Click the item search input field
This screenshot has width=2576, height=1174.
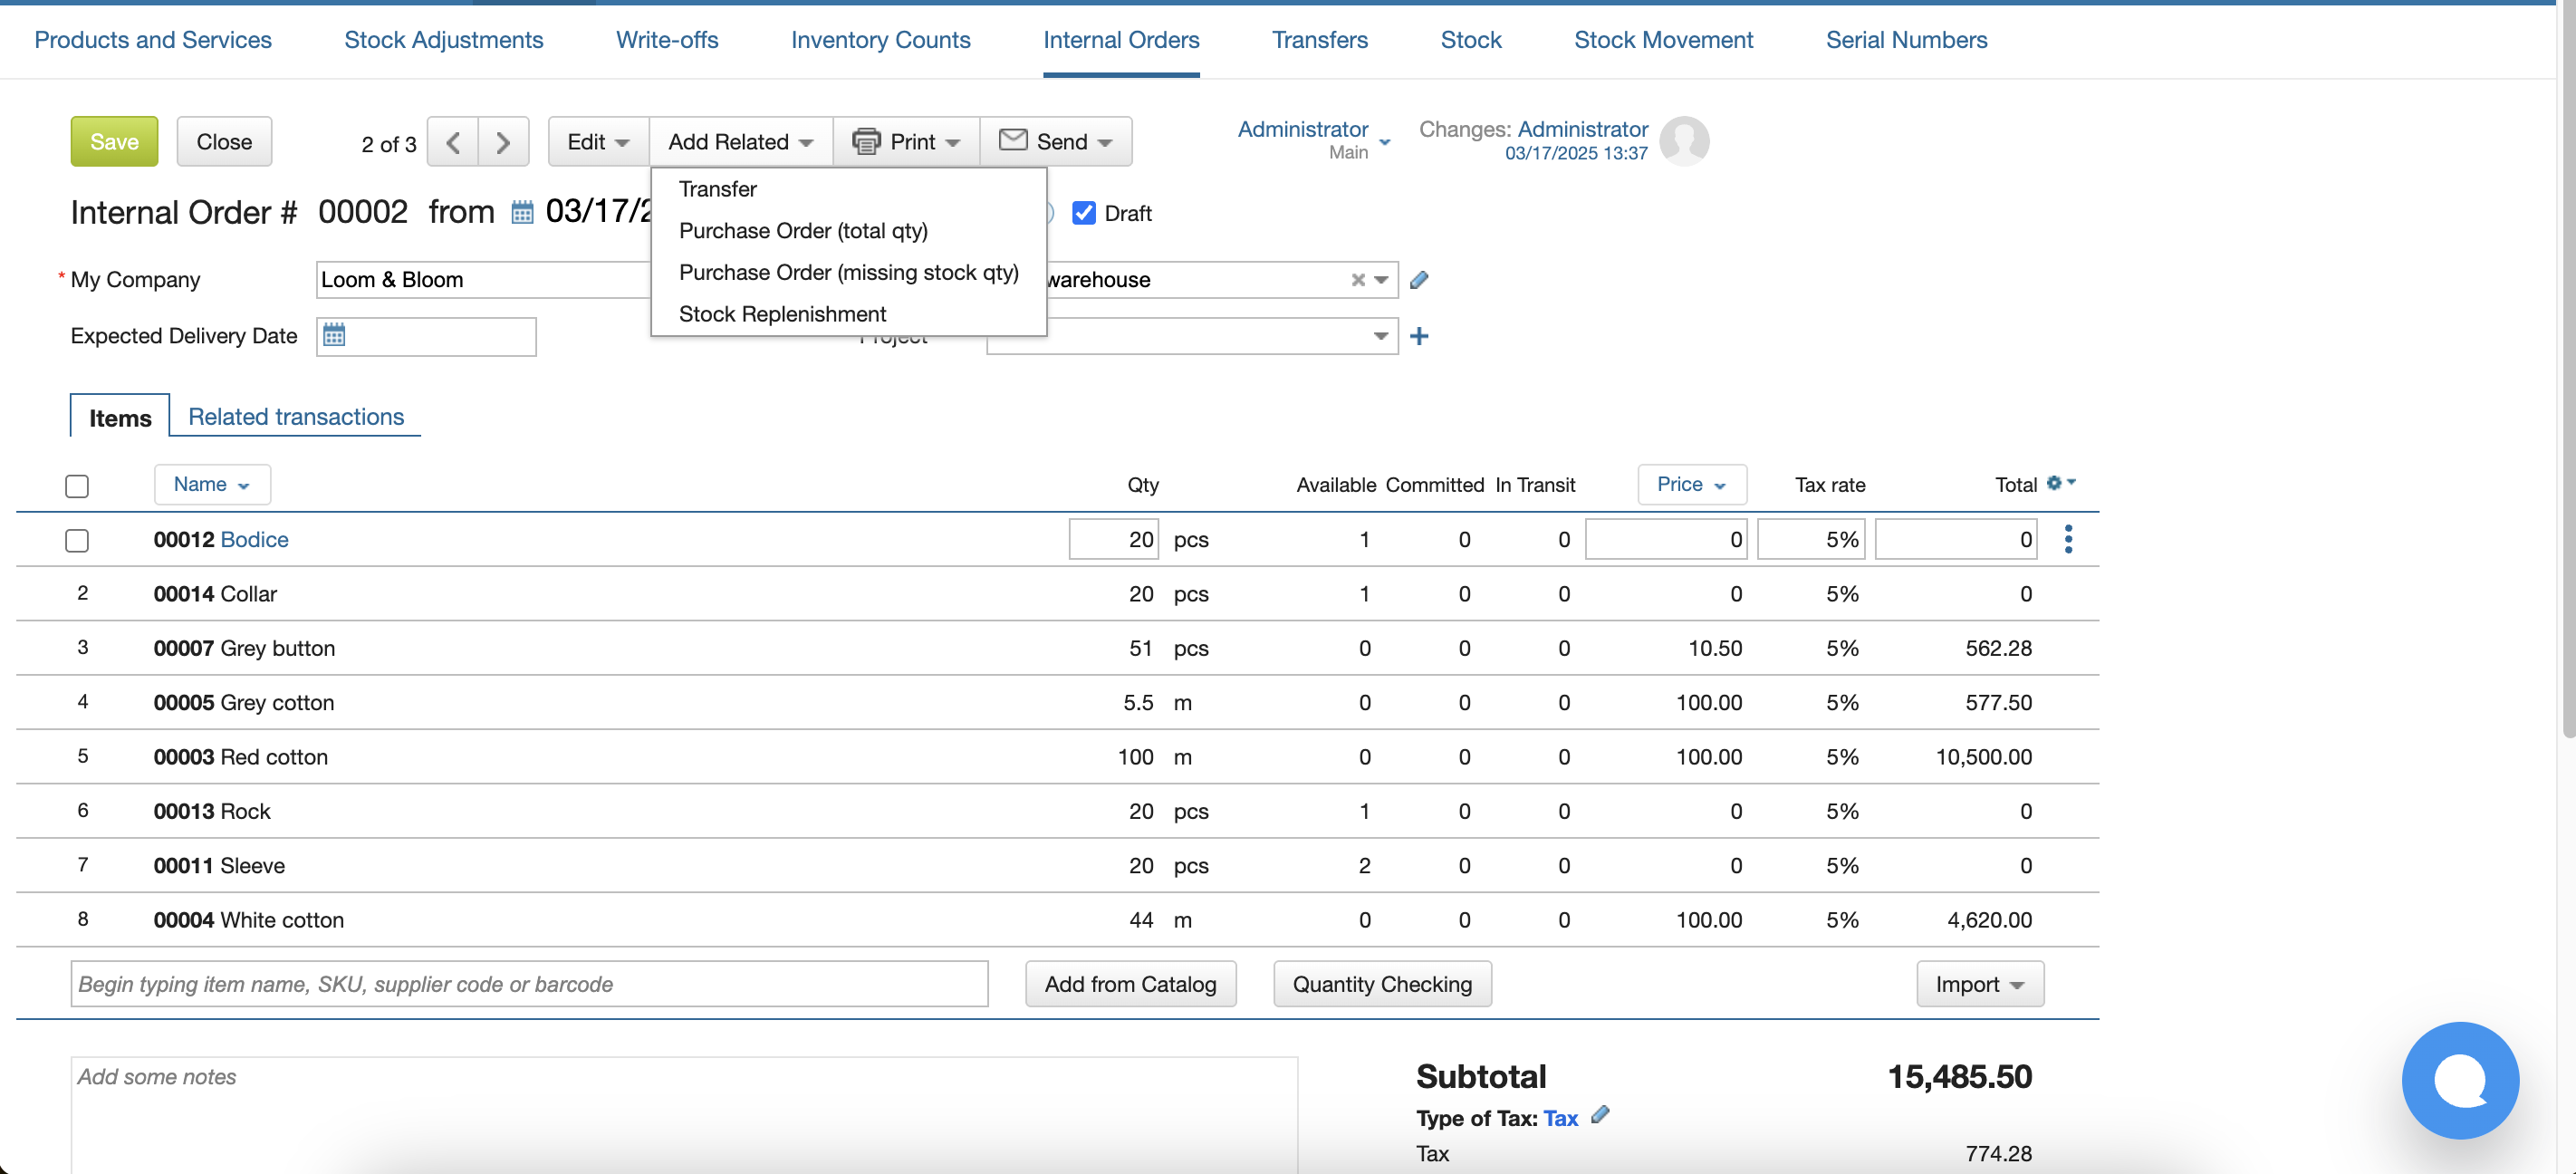click(x=529, y=984)
